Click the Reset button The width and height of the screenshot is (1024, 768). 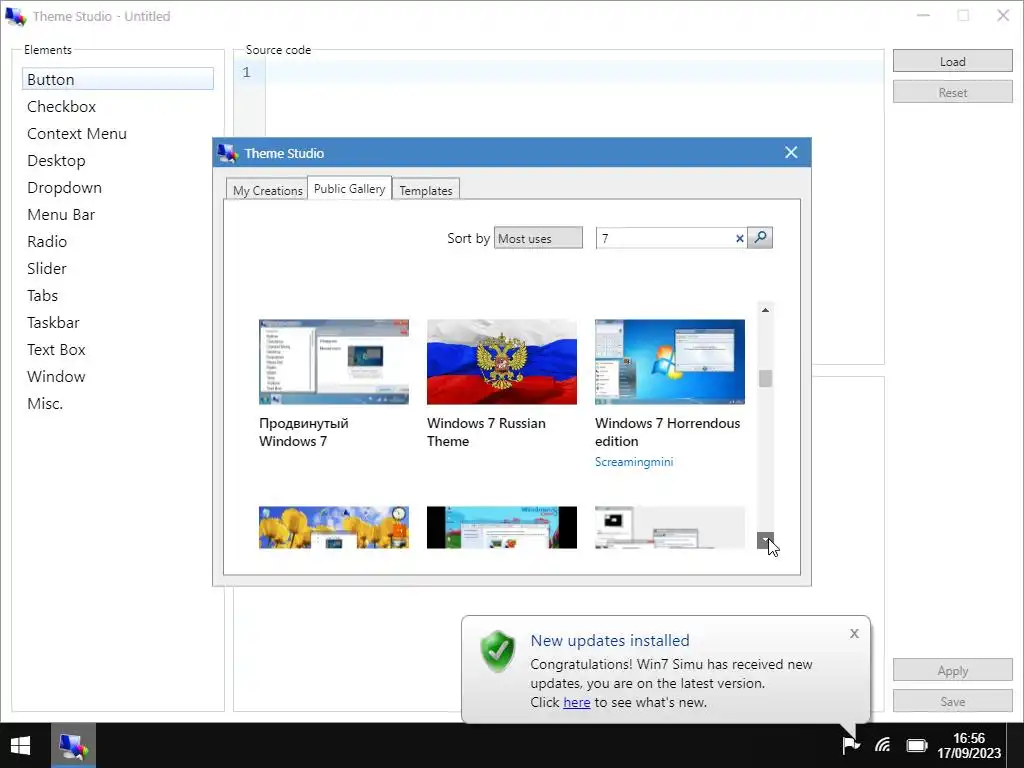tap(952, 92)
